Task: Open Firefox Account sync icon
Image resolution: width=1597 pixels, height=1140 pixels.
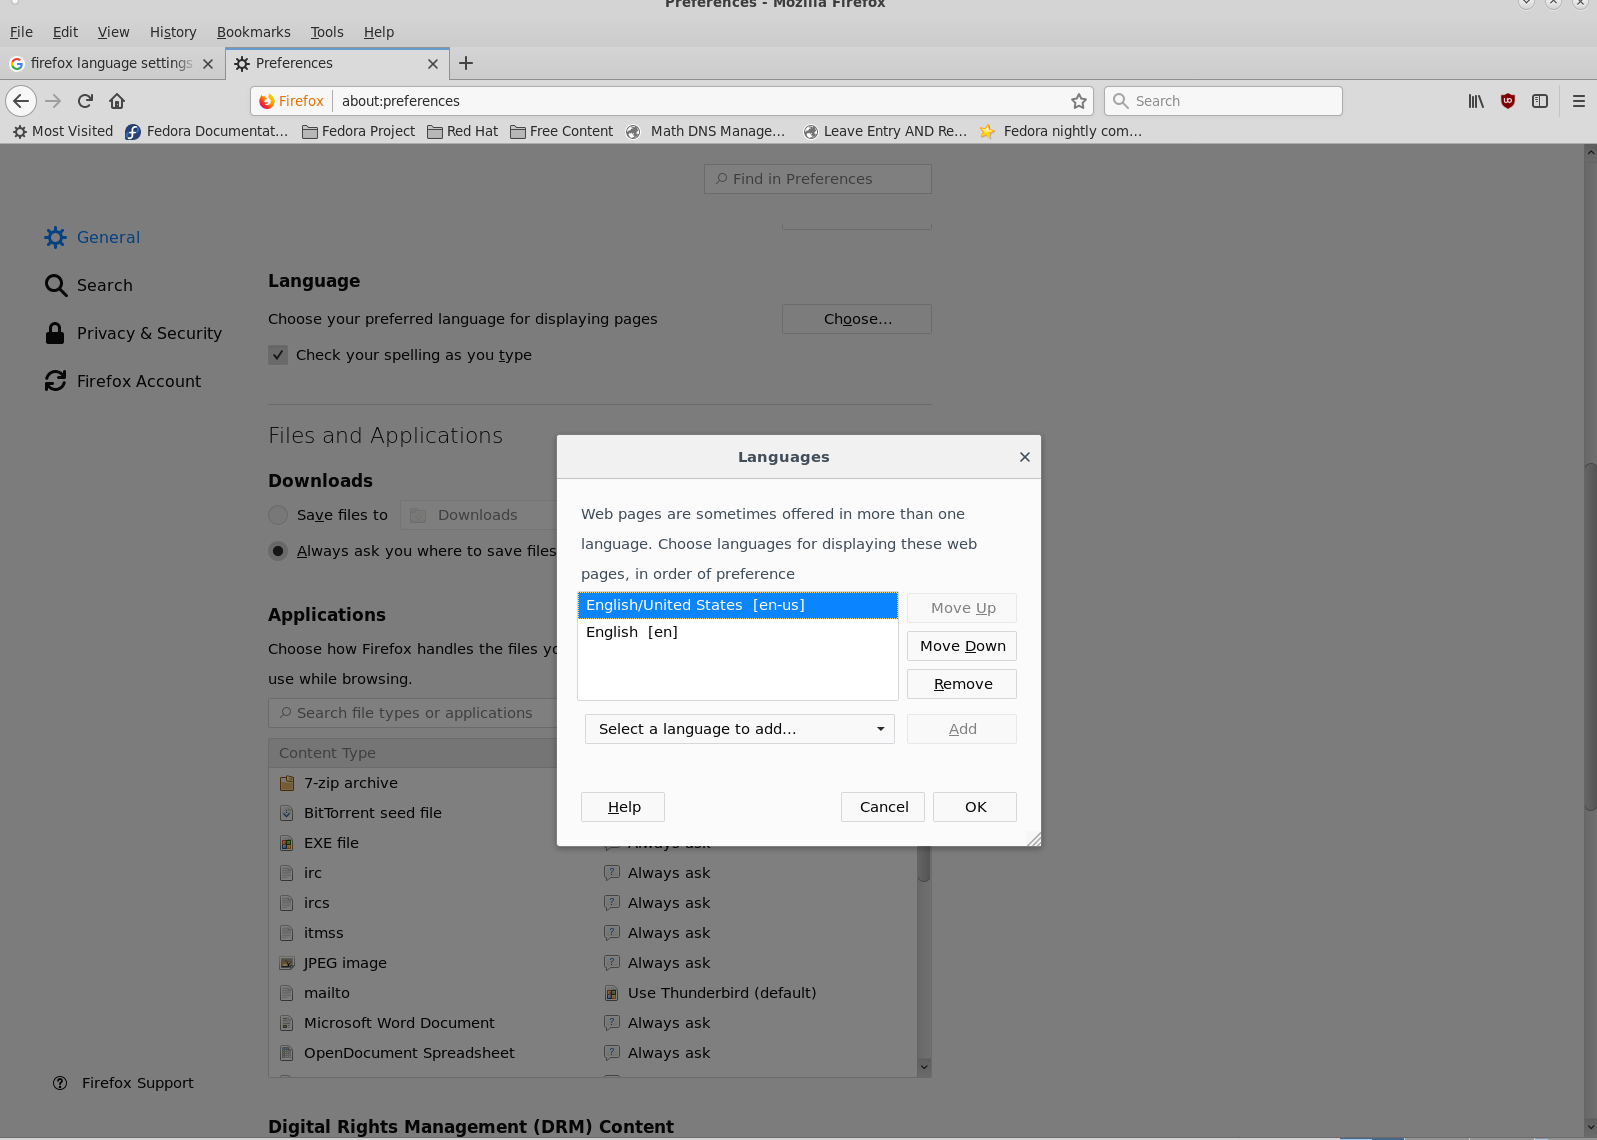Action: (x=56, y=381)
